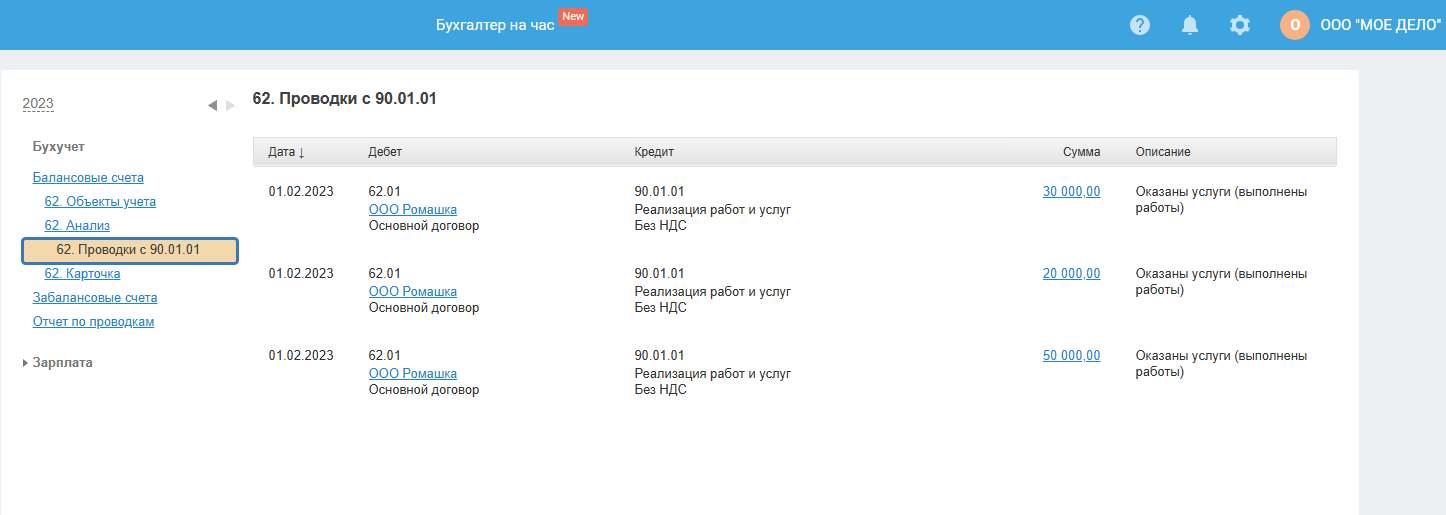Click the New badge by Бухгалтер на час
The width and height of the screenshot is (1446, 515).
click(573, 16)
